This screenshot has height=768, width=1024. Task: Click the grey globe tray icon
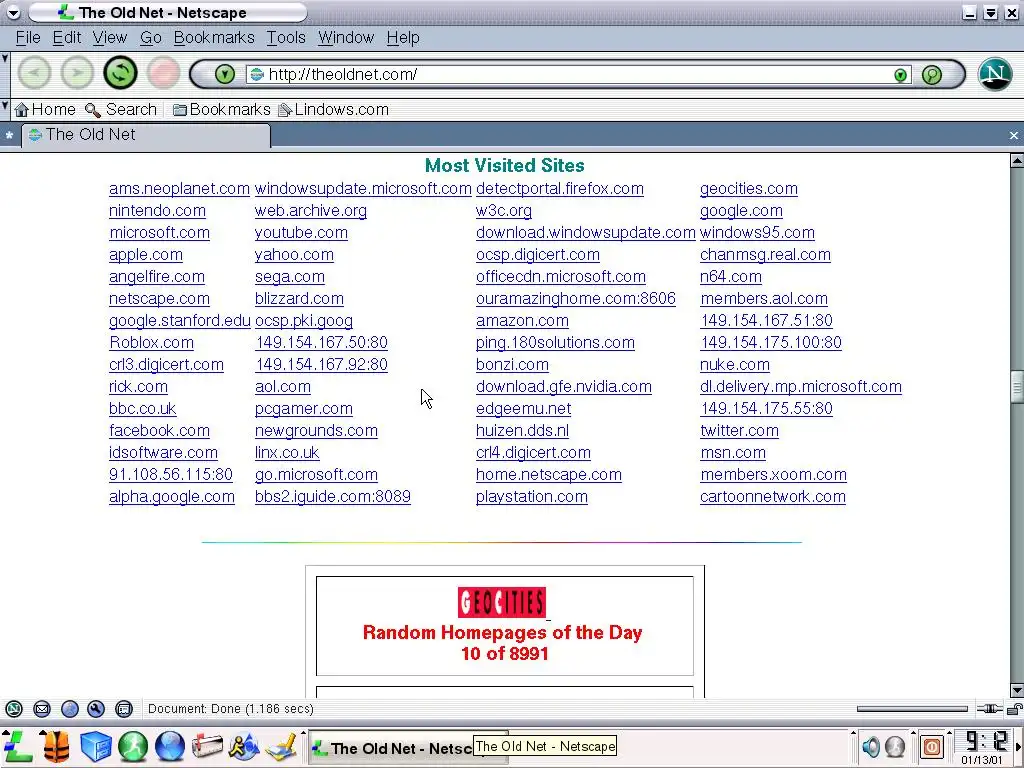point(895,746)
